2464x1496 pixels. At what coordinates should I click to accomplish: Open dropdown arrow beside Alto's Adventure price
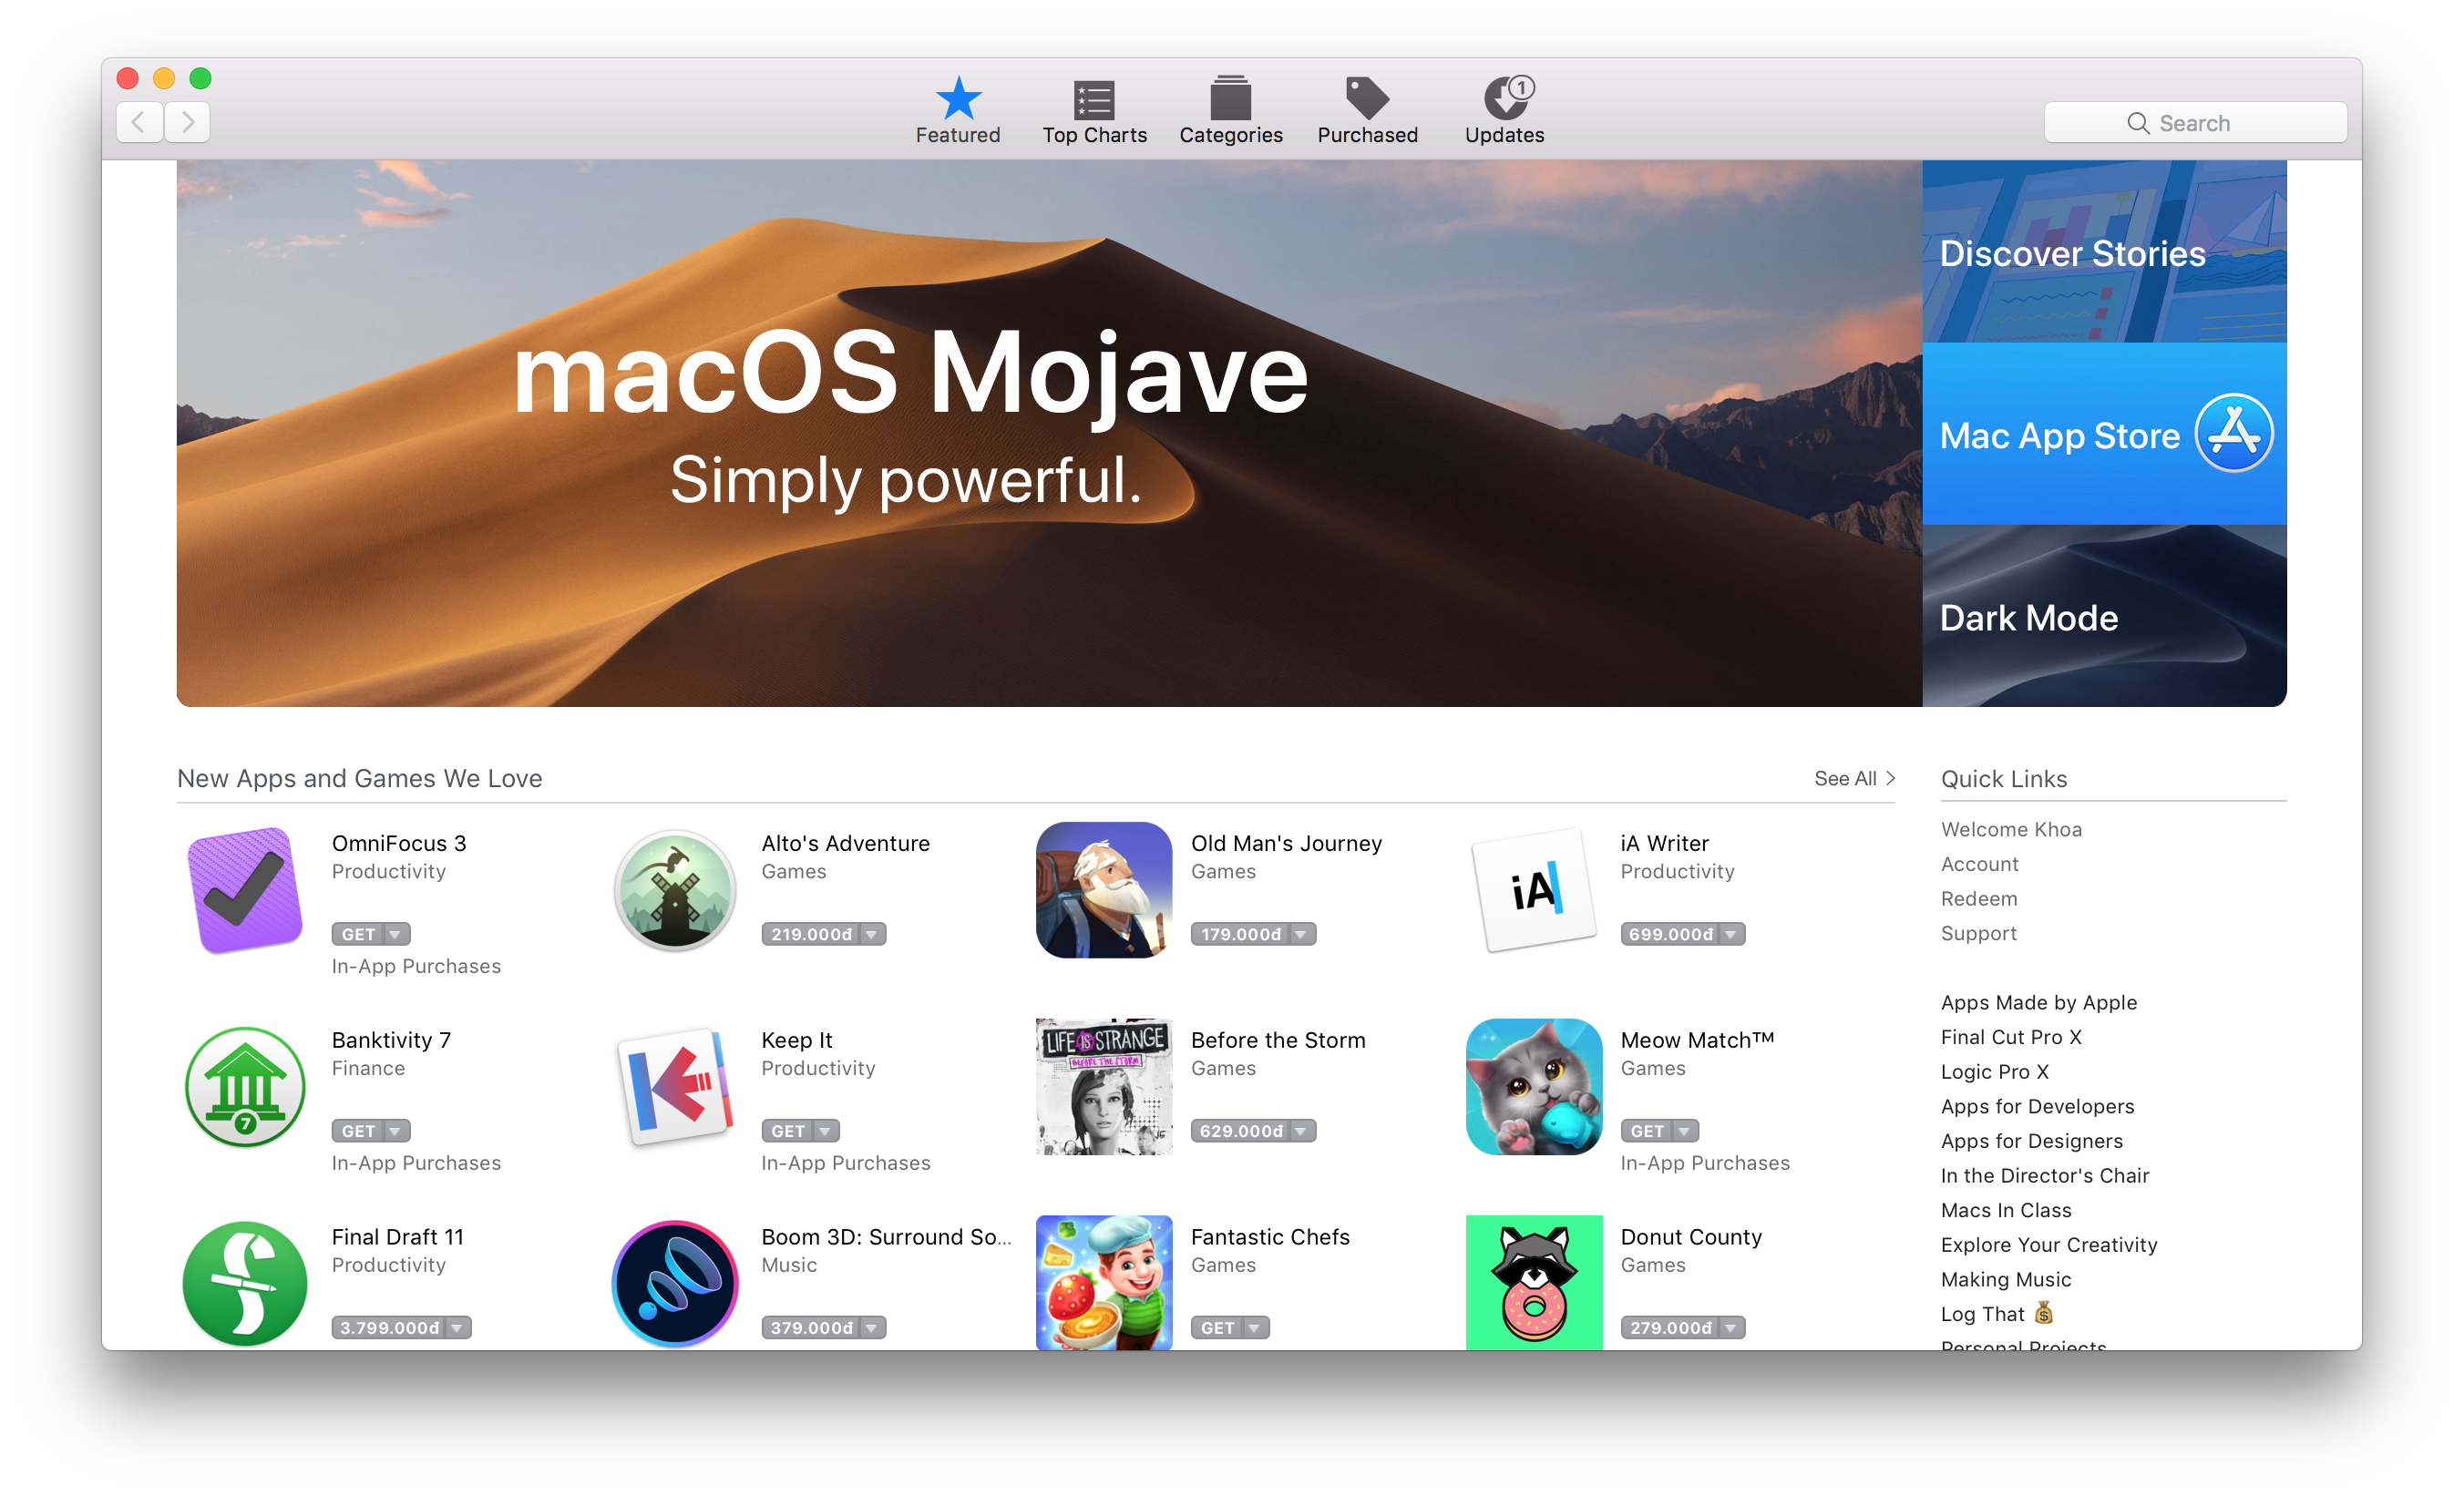(x=872, y=934)
